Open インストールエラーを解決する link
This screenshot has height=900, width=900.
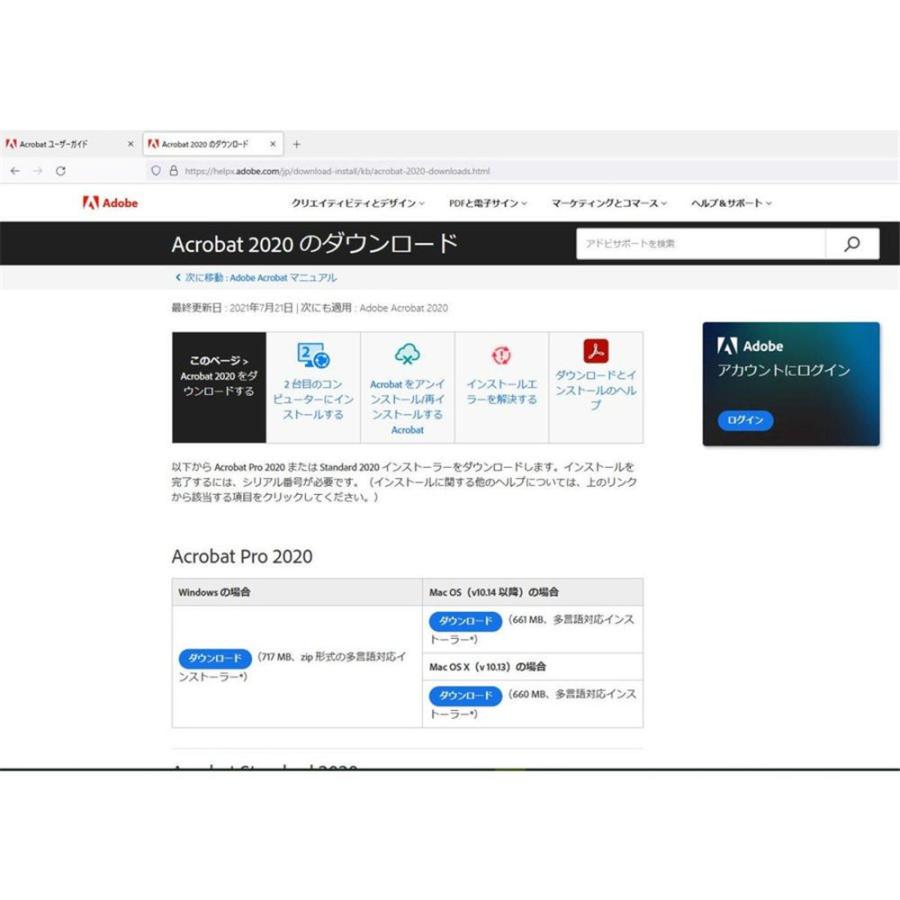pyautogui.click(x=502, y=391)
